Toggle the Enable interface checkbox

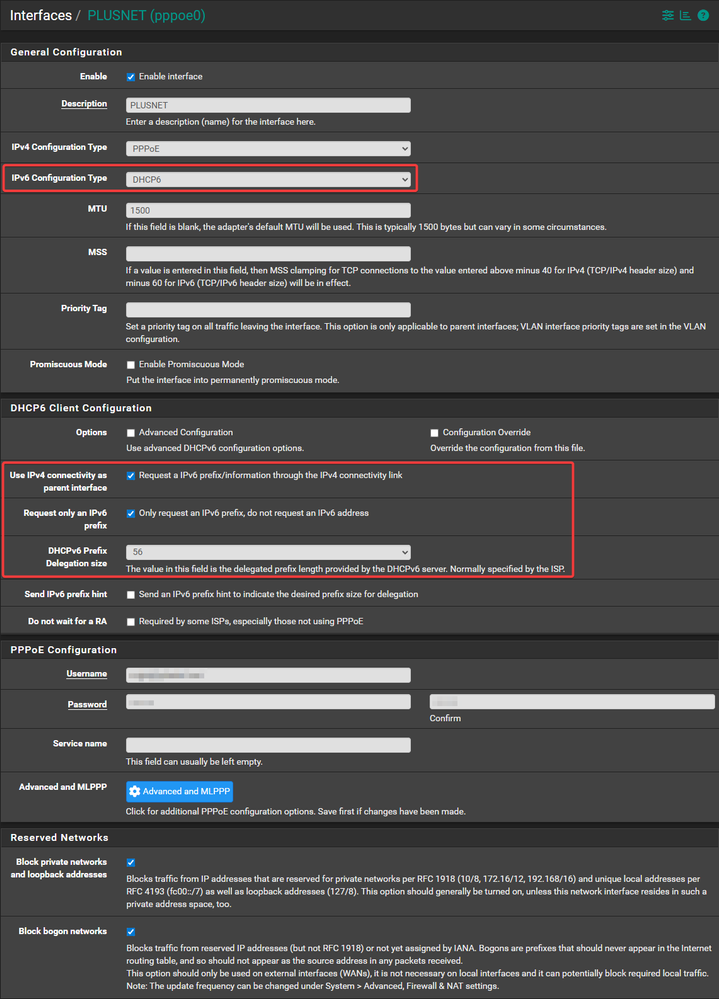(x=131, y=76)
